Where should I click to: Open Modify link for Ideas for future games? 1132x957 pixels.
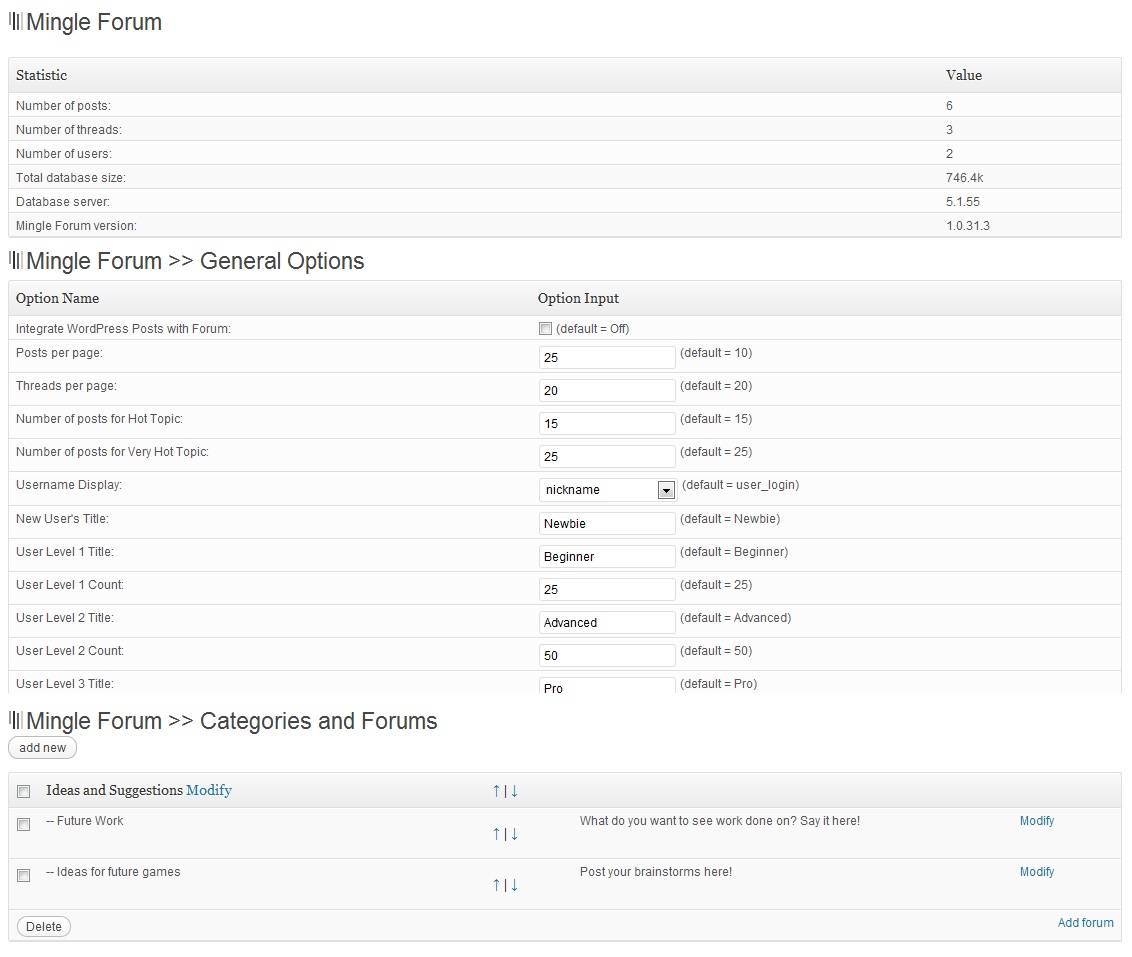point(1036,872)
